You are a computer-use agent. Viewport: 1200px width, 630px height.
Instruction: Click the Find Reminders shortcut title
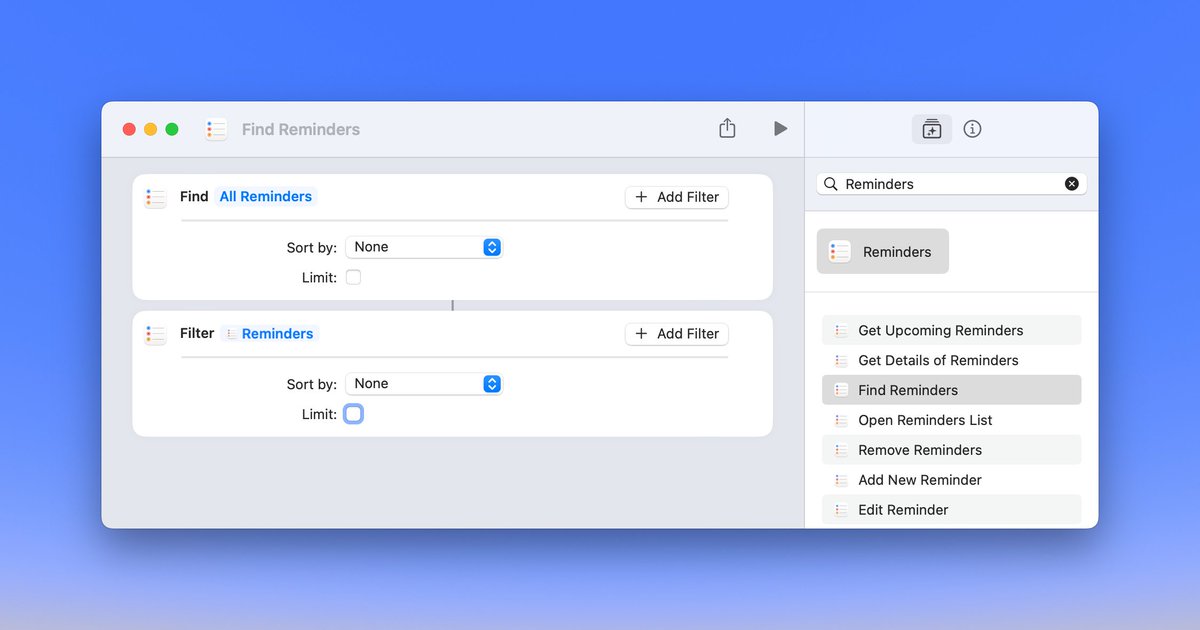301,129
